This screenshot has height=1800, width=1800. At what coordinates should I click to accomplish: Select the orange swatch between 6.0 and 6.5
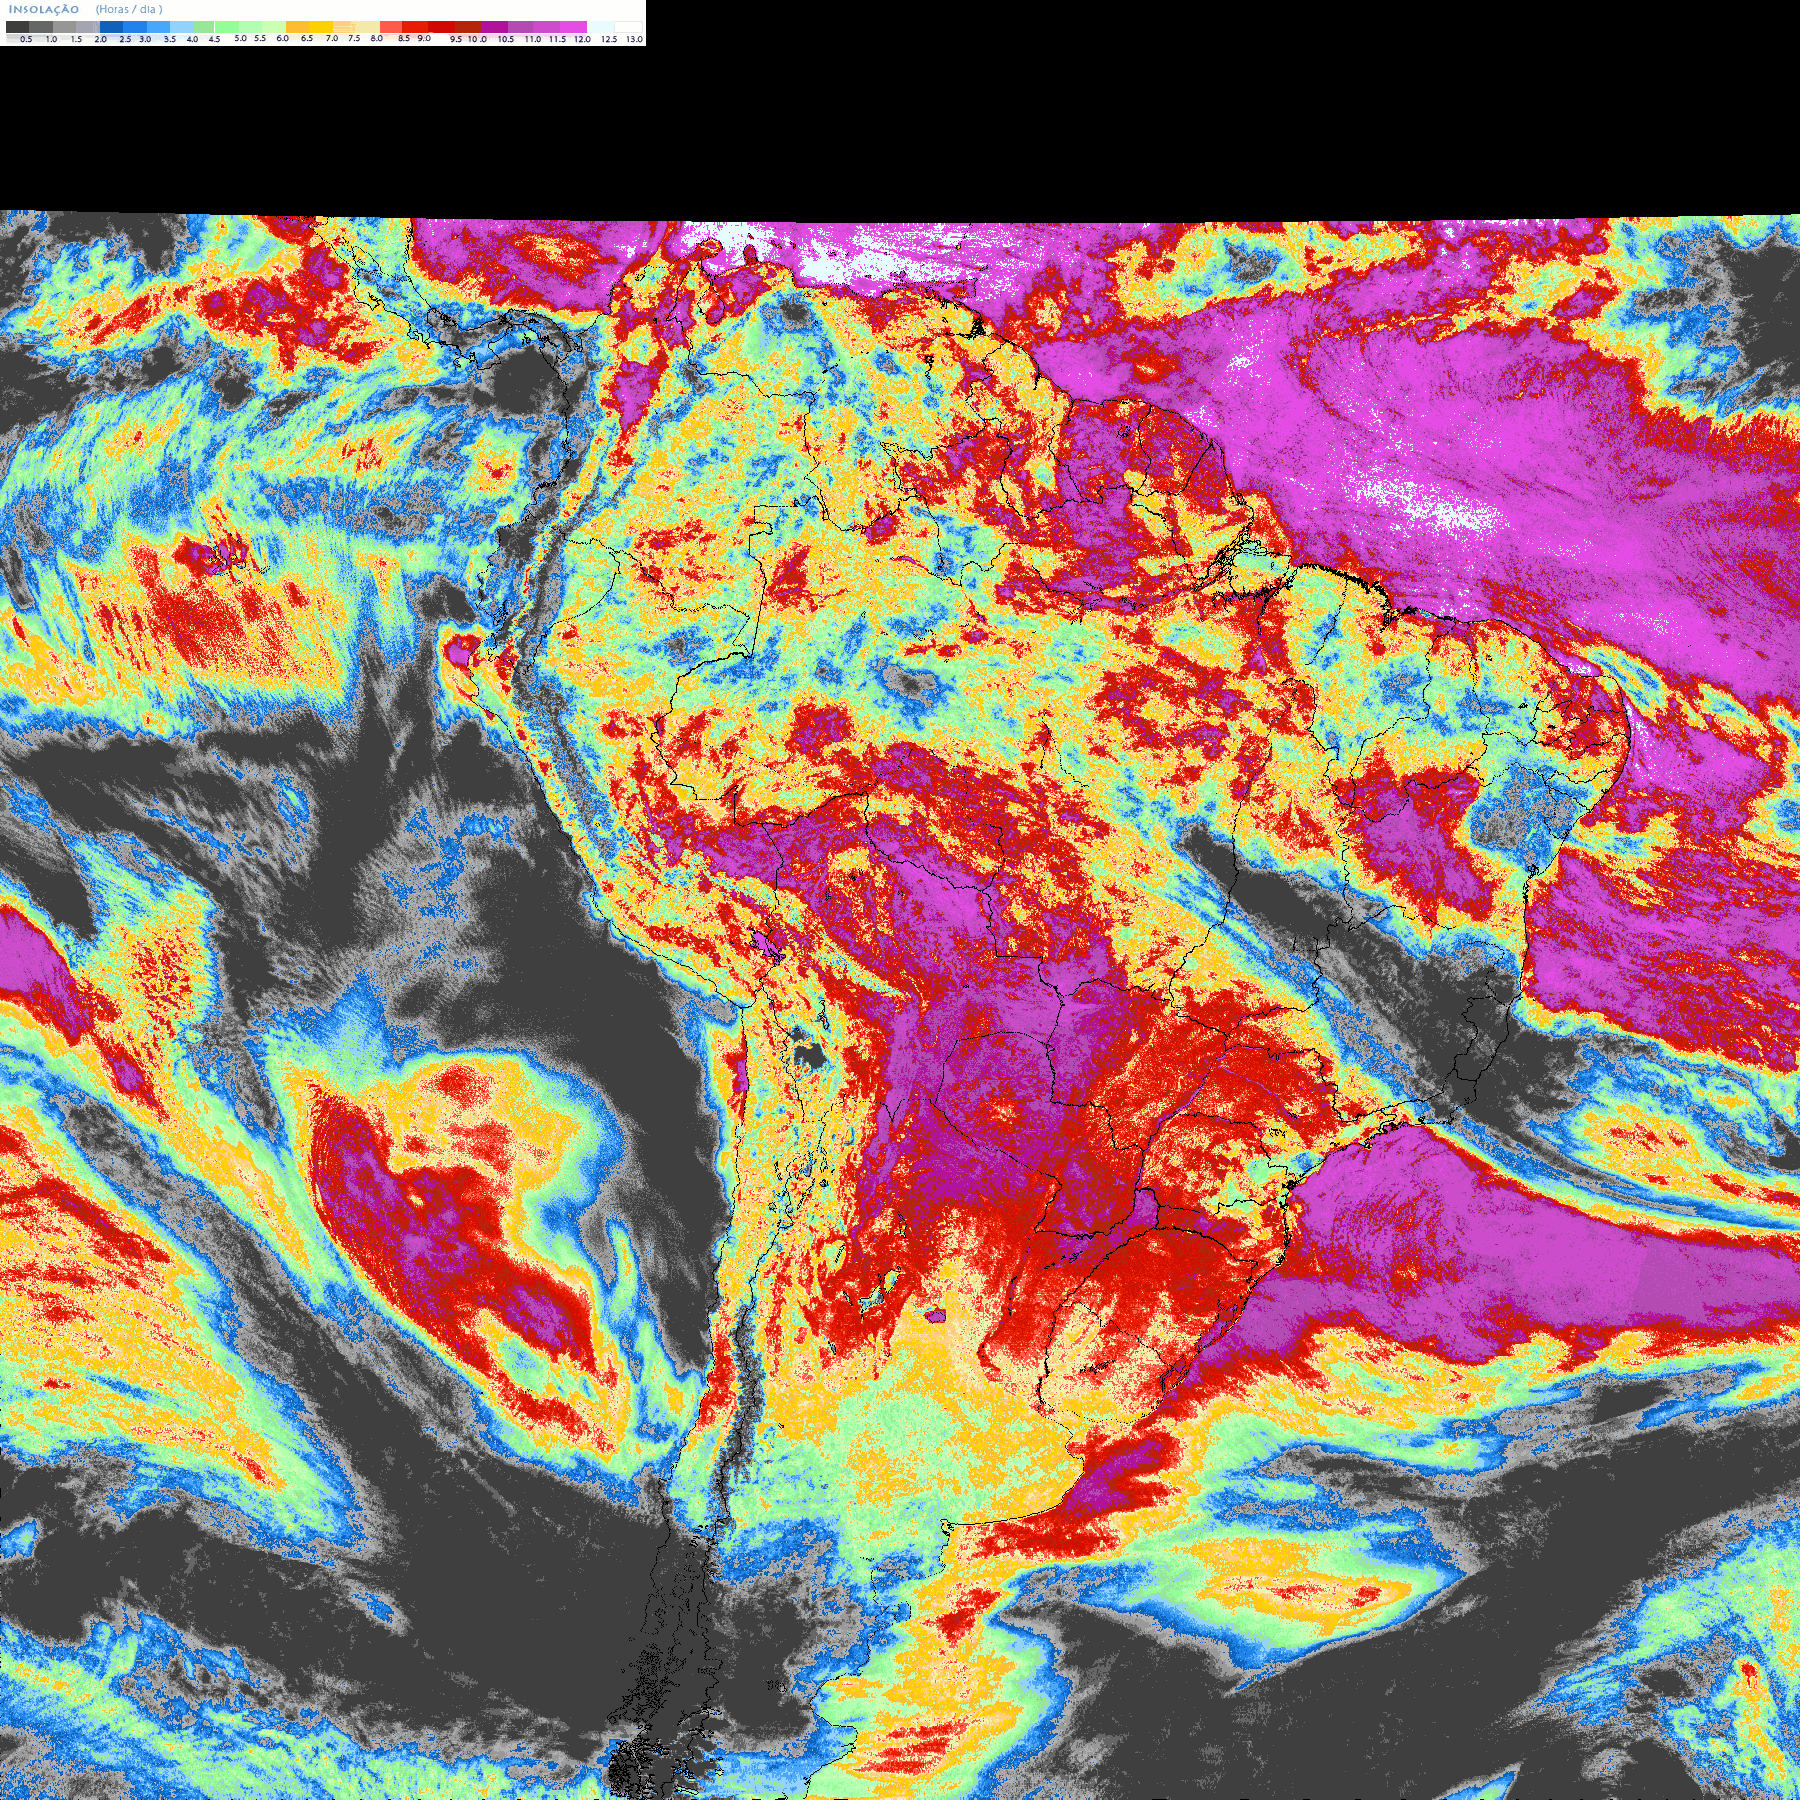point(297,27)
